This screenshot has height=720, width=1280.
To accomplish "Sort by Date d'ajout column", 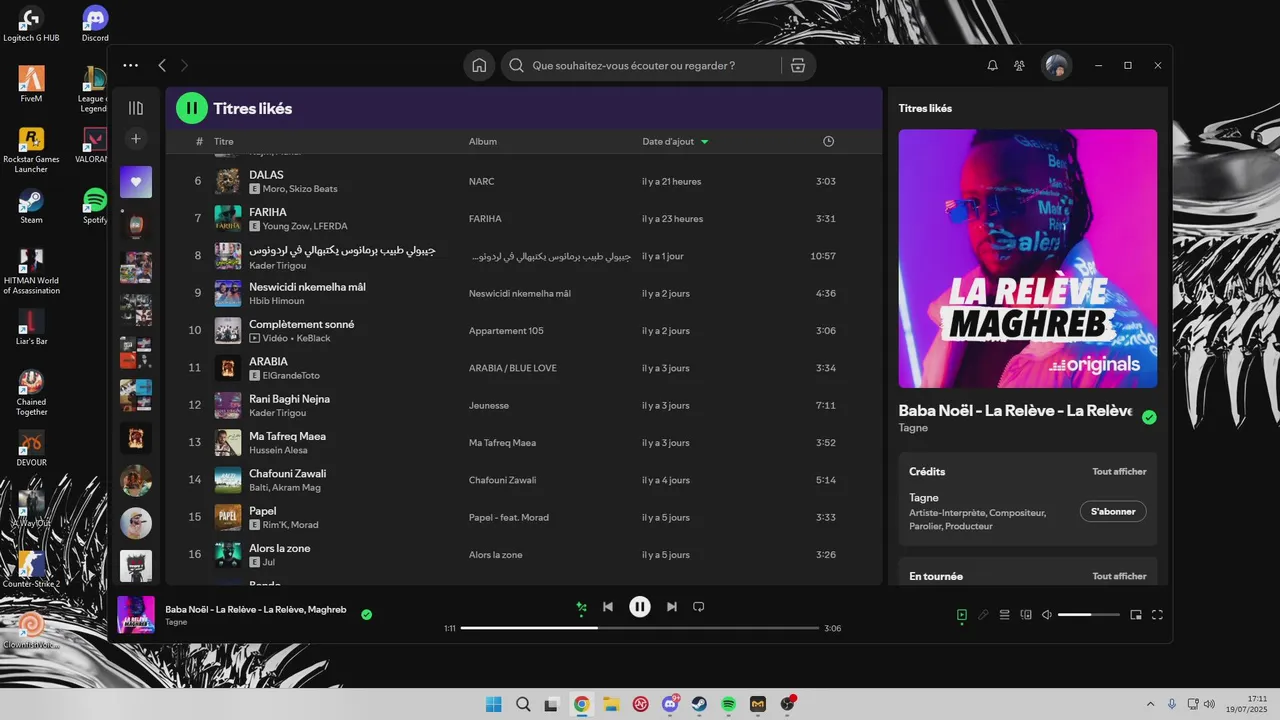I will [x=675, y=142].
